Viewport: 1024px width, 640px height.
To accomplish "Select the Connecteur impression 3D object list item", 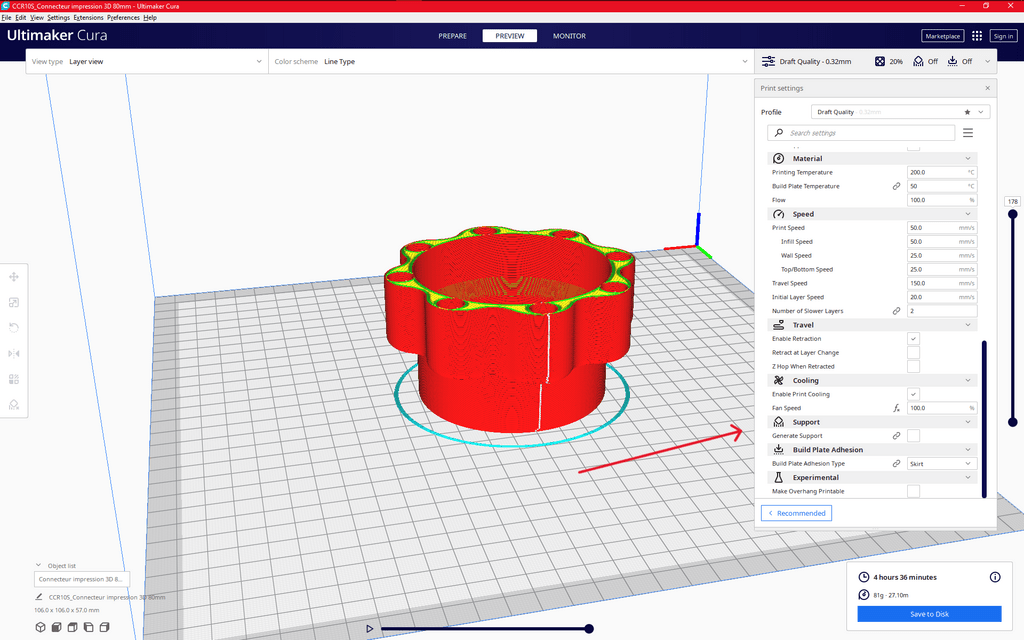I will point(82,579).
